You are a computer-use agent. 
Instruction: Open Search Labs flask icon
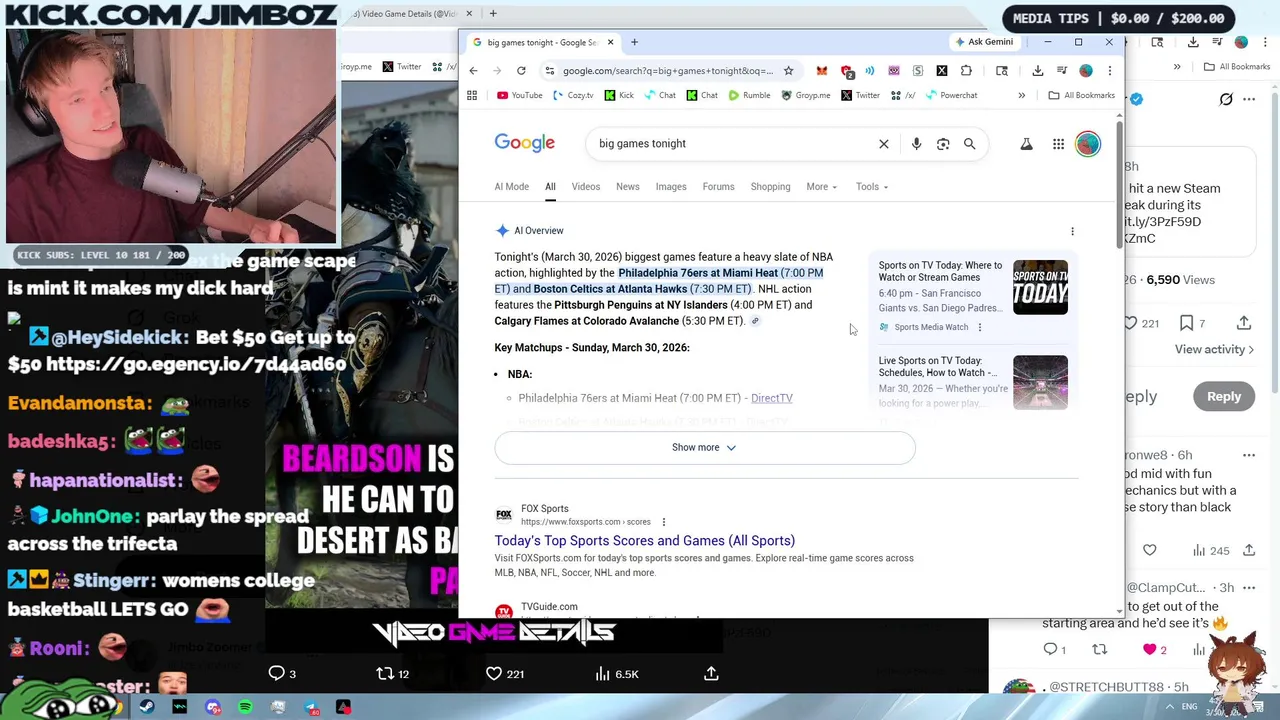coord(1026,144)
